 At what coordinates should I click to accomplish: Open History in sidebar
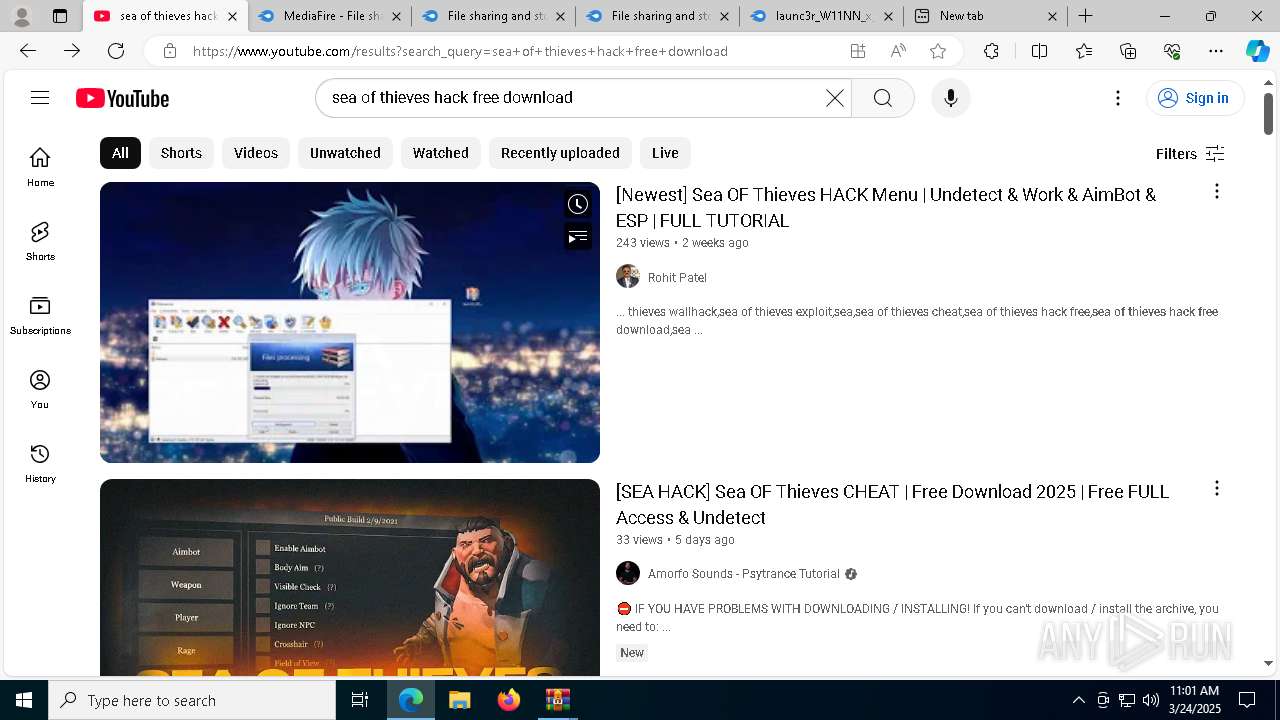(40, 463)
